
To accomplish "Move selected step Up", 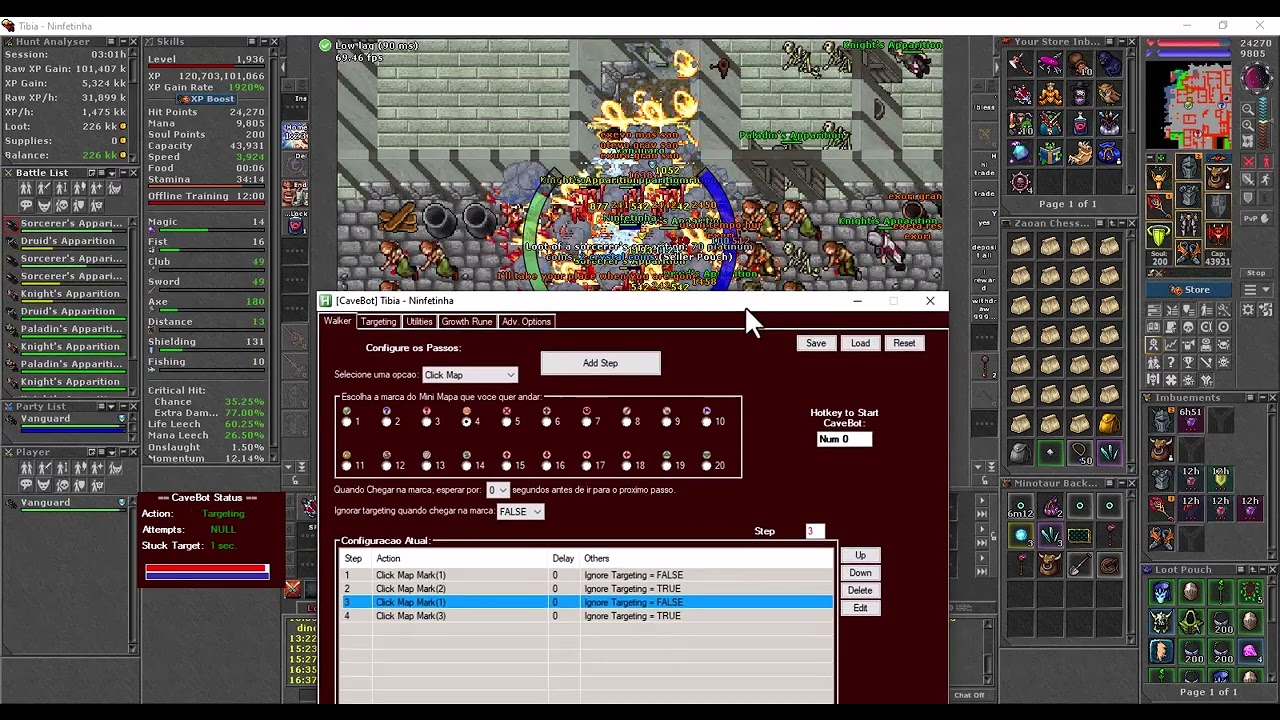I will [860, 555].
